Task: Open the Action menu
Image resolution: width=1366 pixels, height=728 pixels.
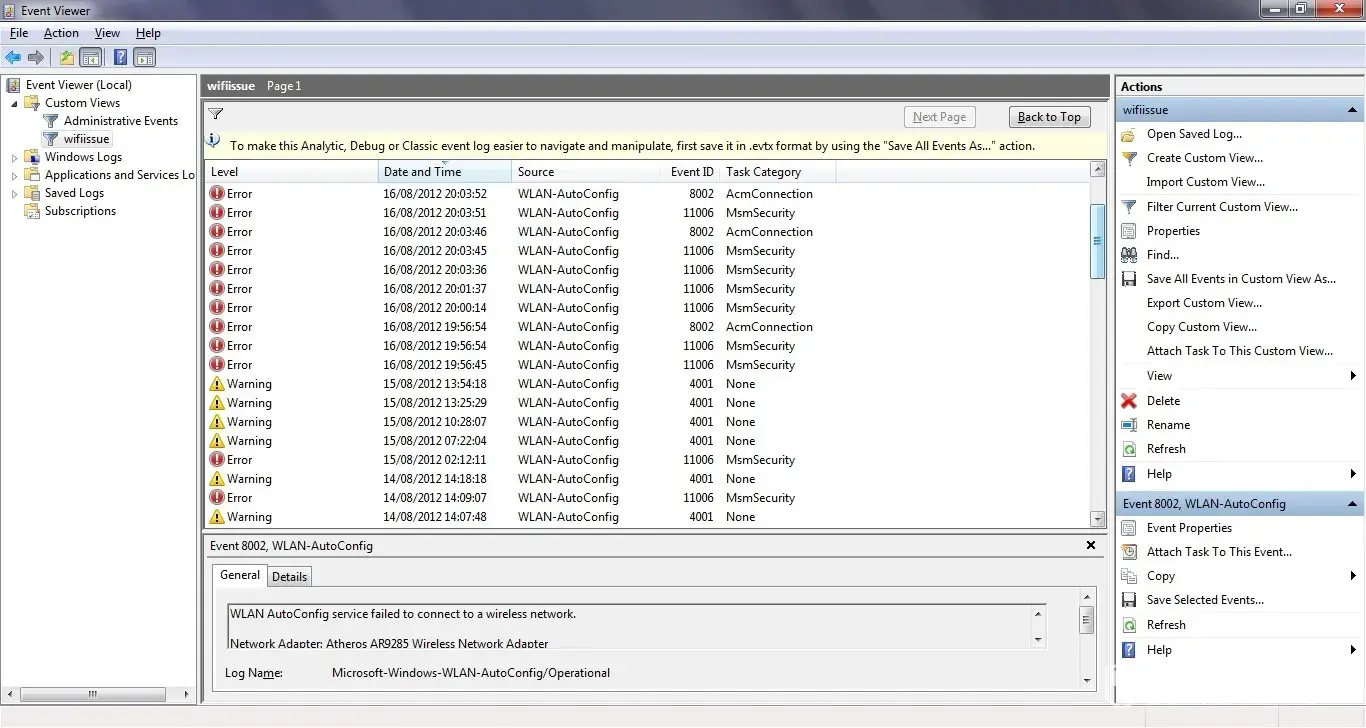Action: (x=61, y=33)
